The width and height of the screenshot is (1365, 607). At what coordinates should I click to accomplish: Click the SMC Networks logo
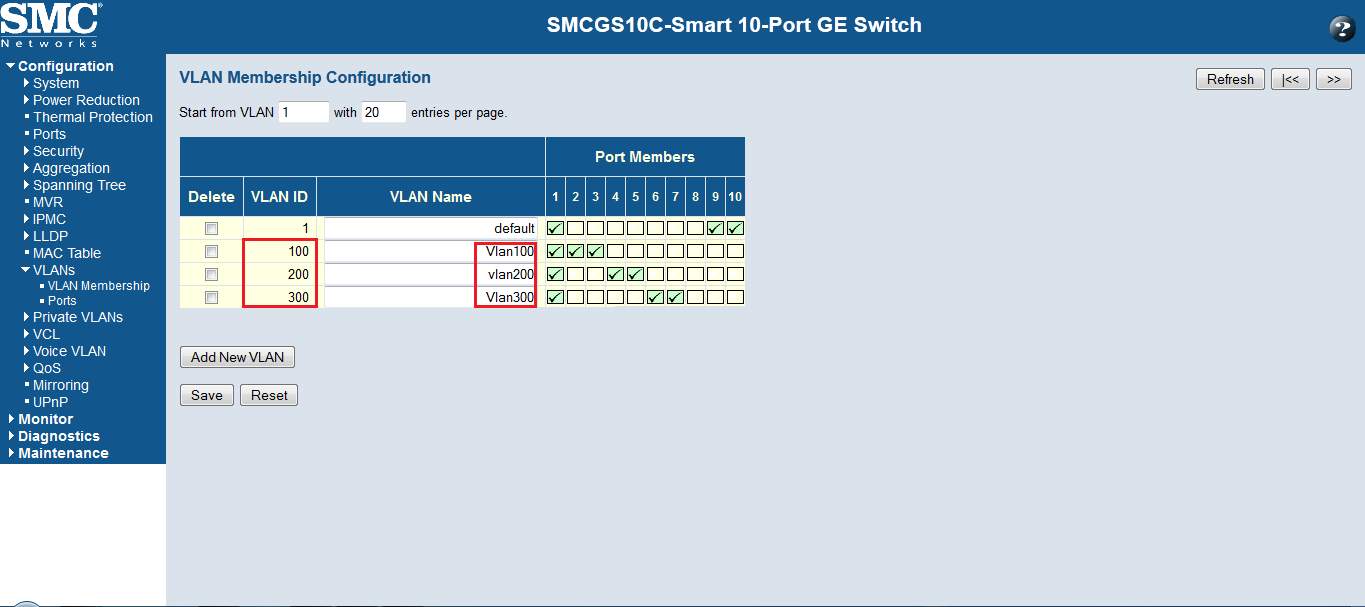click(x=51, y=25)
